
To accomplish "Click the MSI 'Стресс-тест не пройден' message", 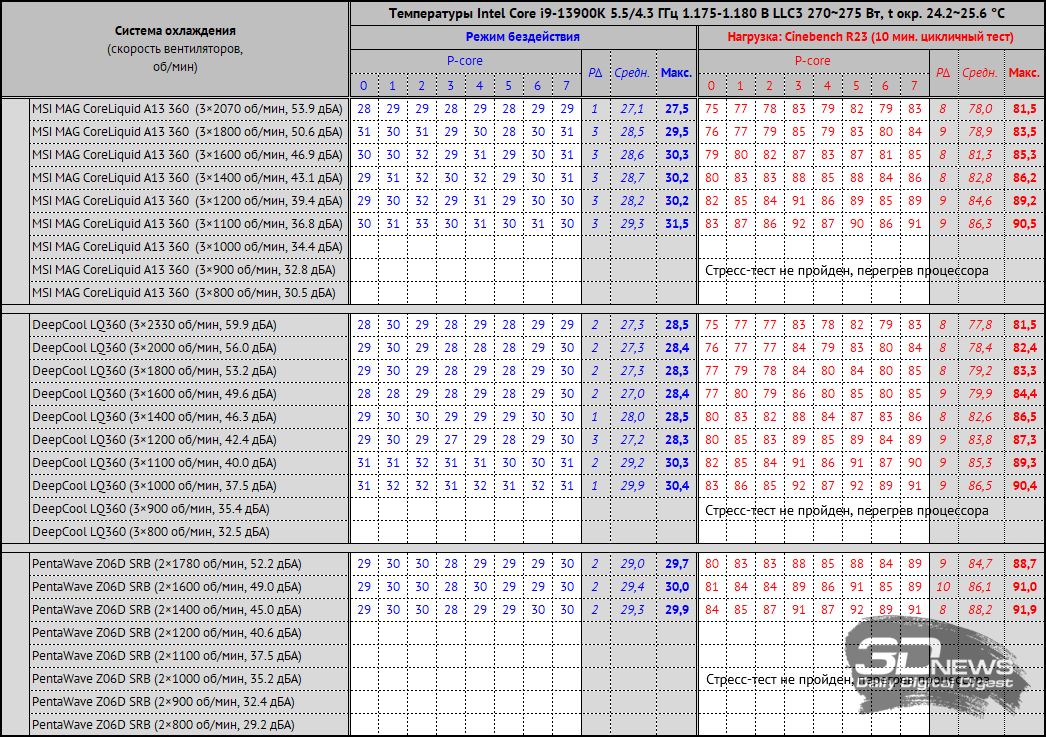I will tap(847, 270).
